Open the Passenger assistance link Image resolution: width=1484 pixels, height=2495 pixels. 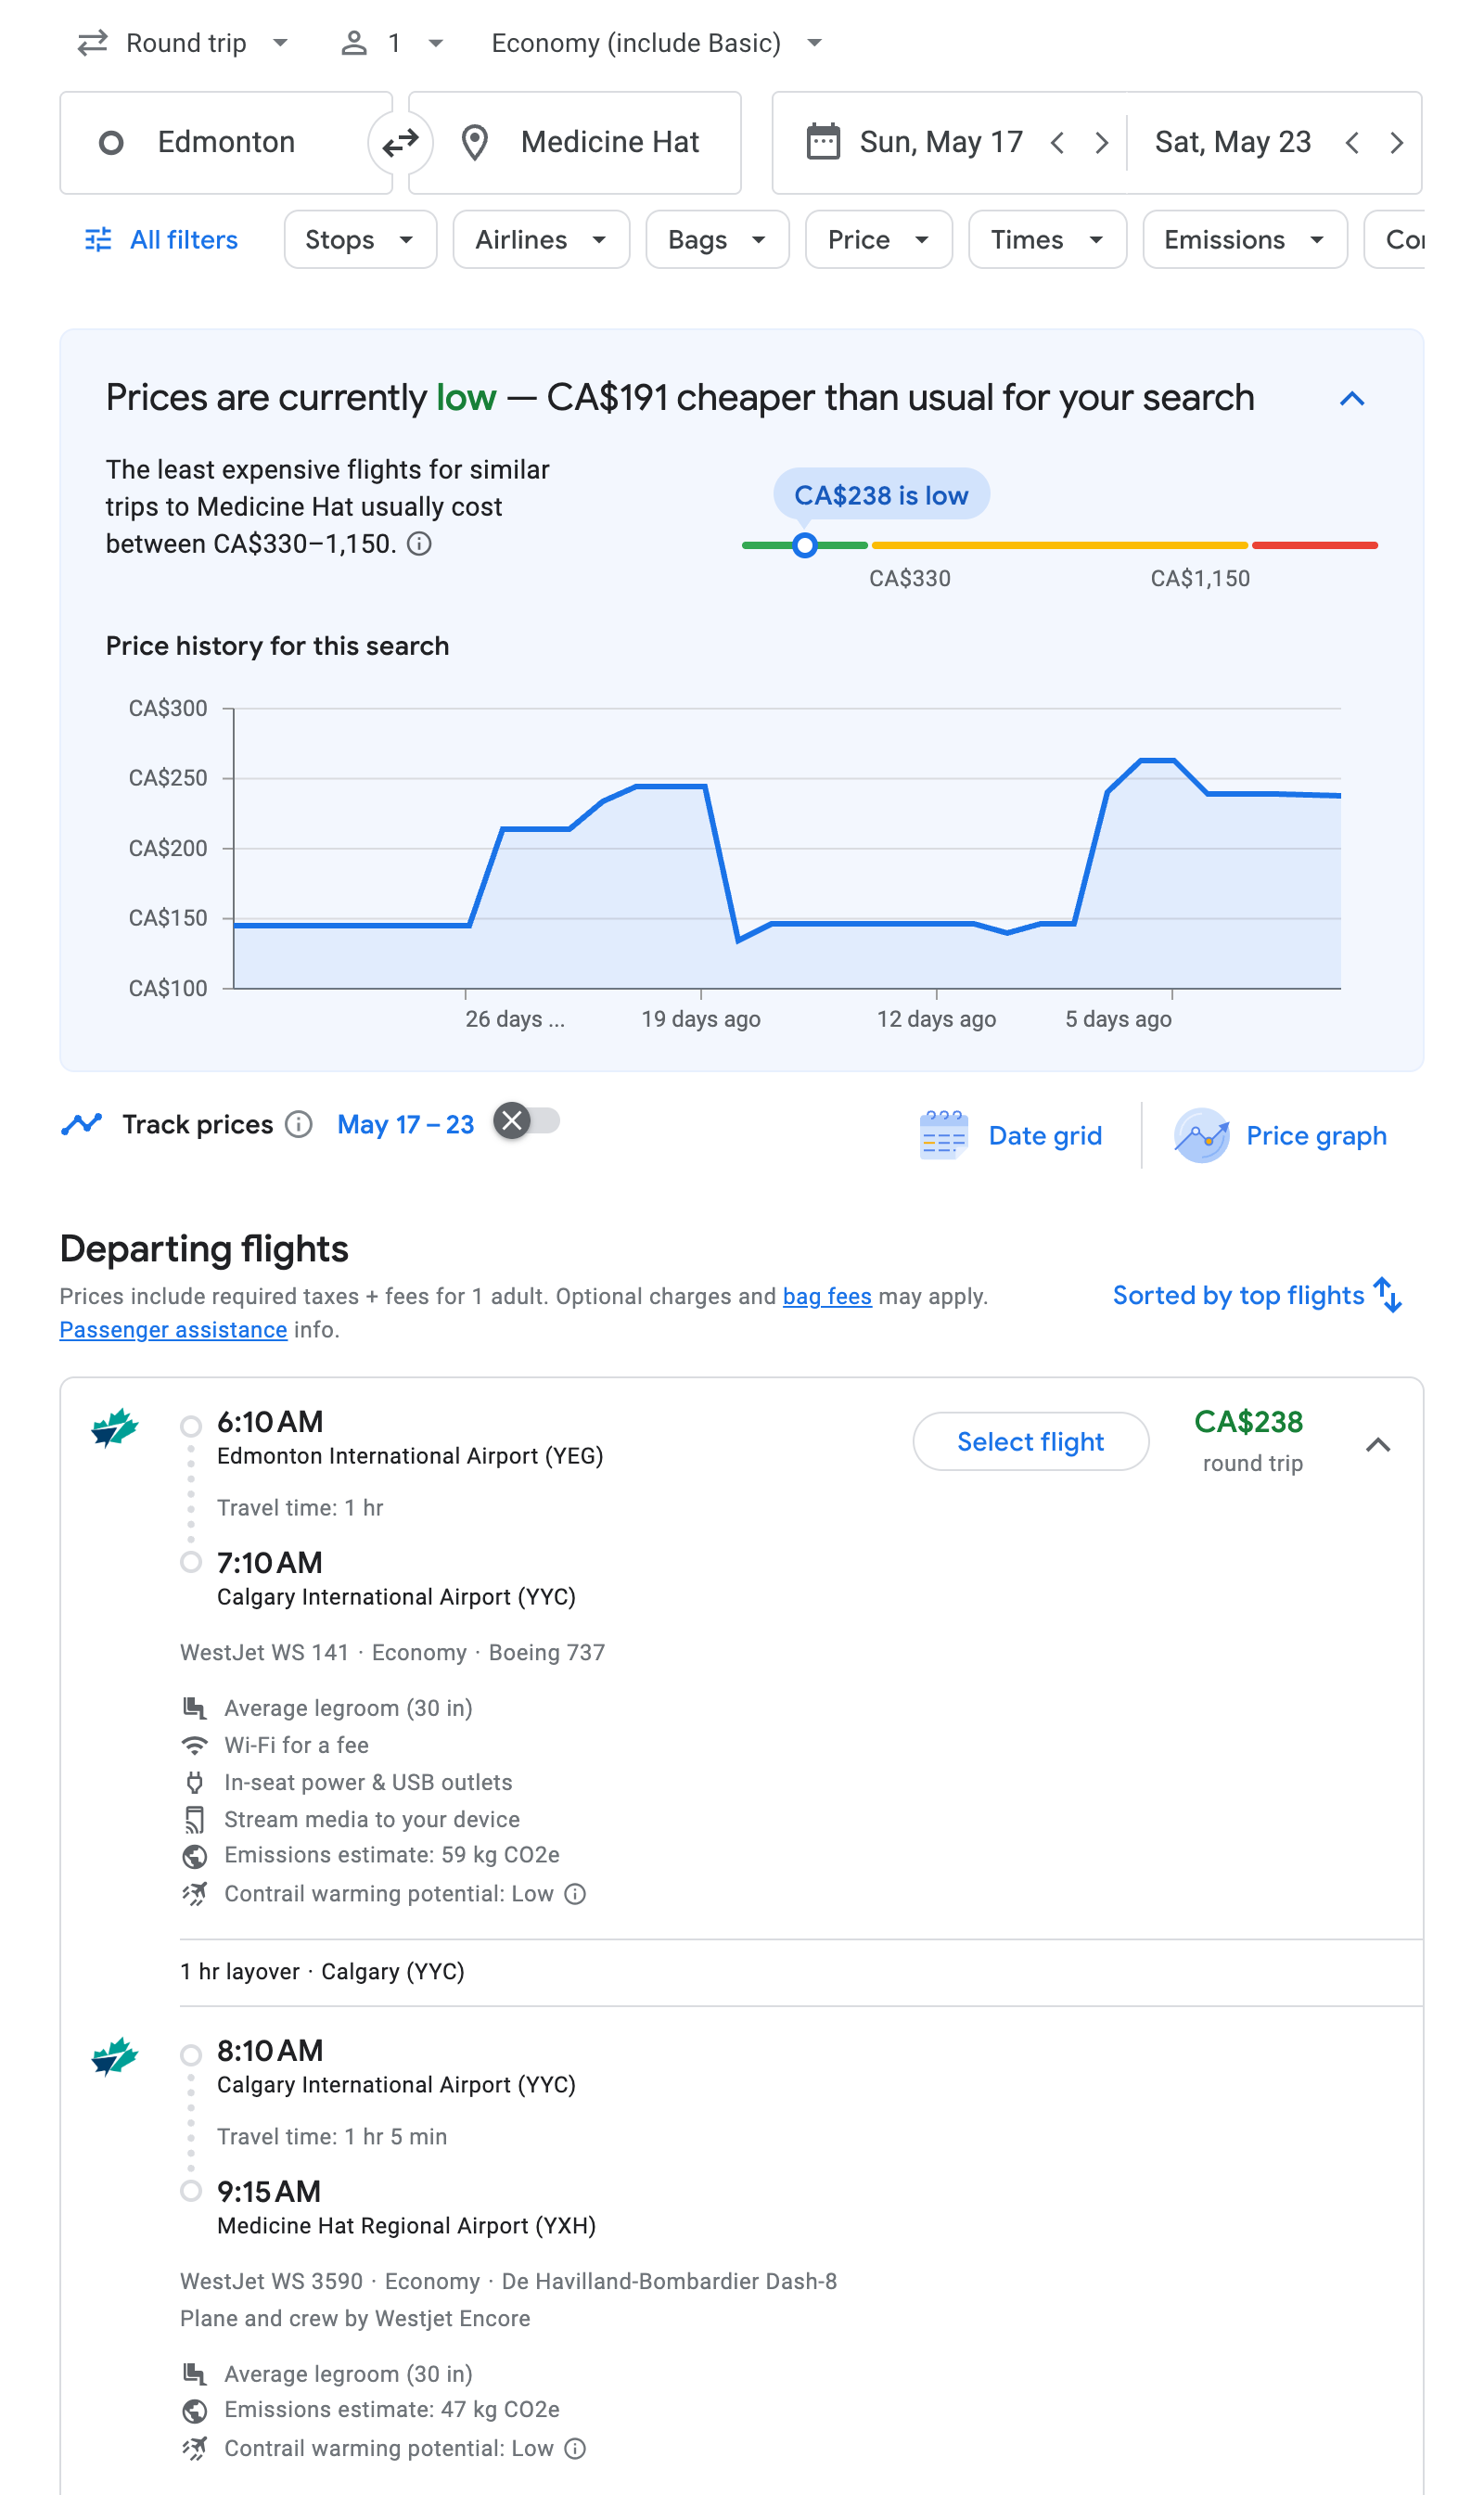coord(173,1329)
